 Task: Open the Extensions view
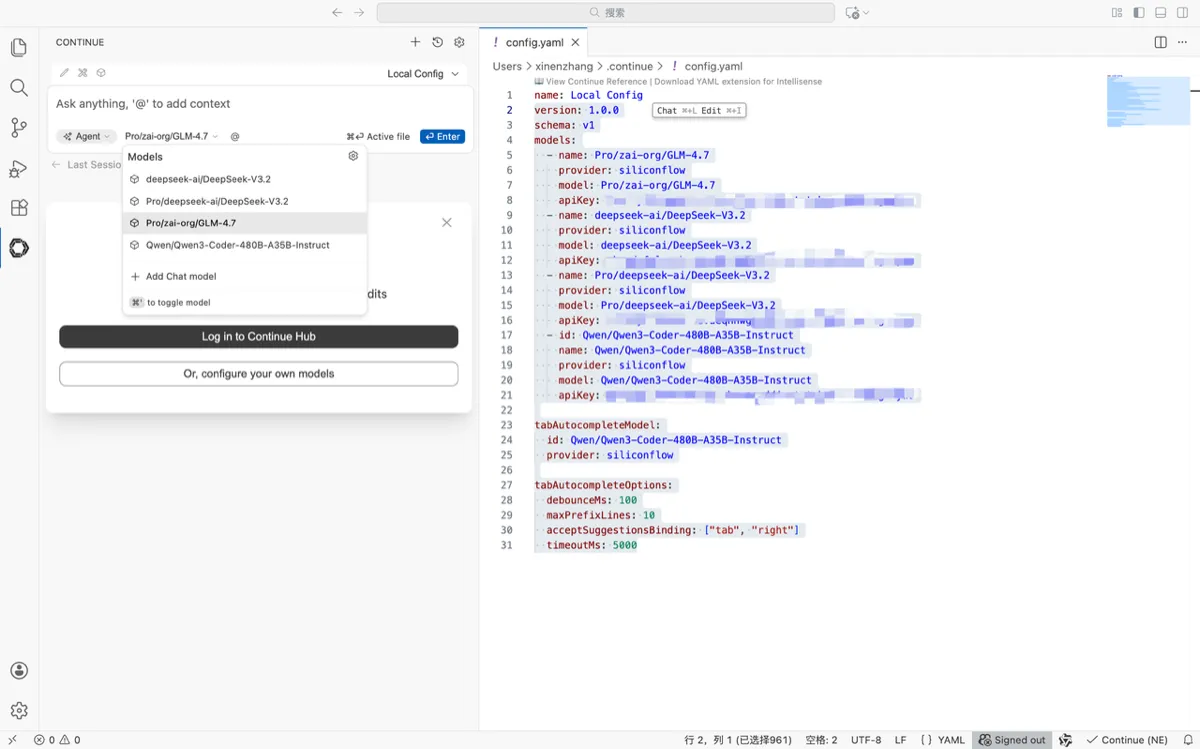(x=19, y=208)
